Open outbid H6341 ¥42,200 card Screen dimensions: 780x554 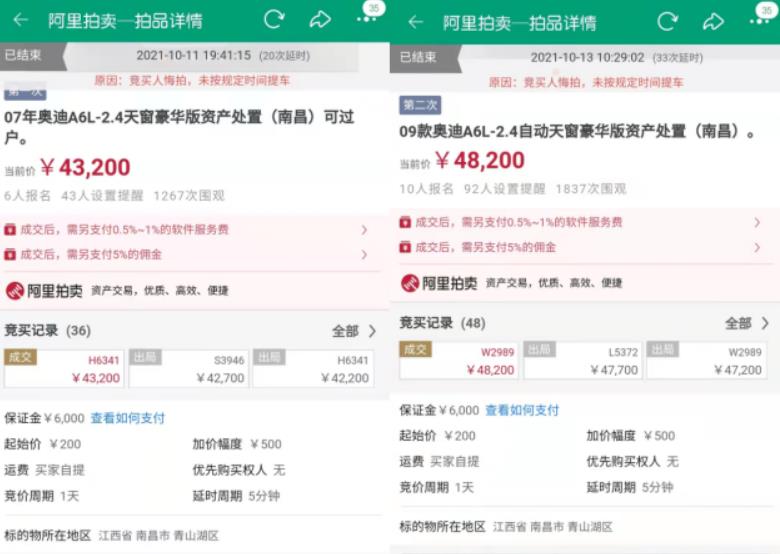pos(313,368)
